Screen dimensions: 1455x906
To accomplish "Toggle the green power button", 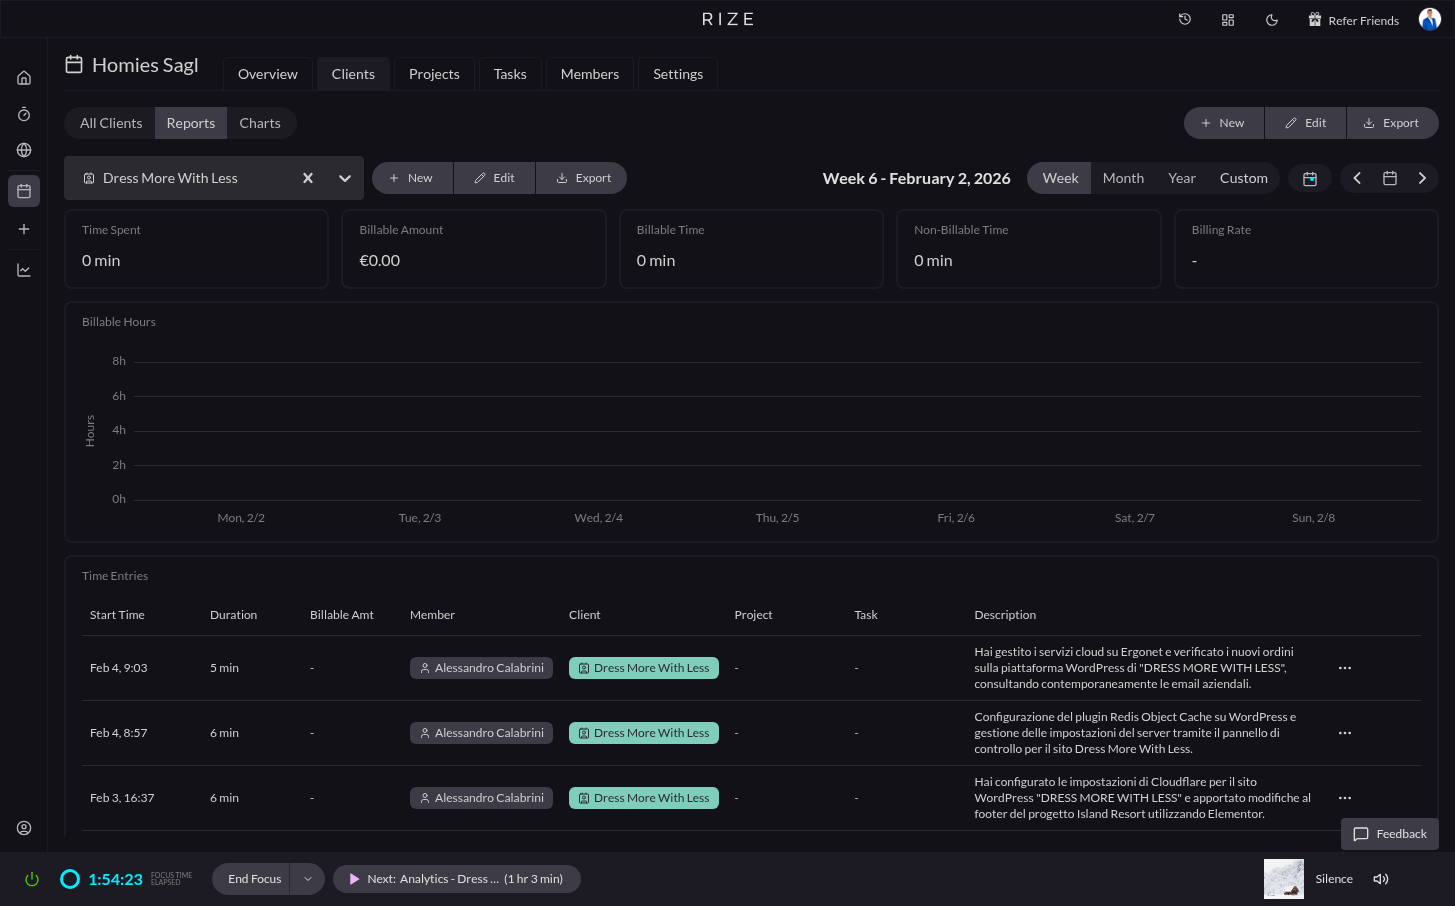I will point(32,879).
